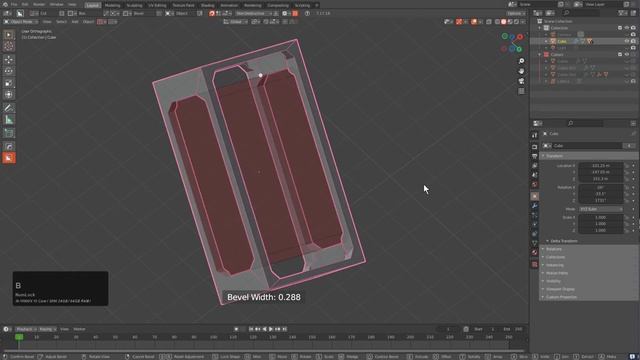Image resolution: width=640 pixels, height=360 pixels.
Task: Open the viewport Select menu
Action: click(x=61, y=22)
